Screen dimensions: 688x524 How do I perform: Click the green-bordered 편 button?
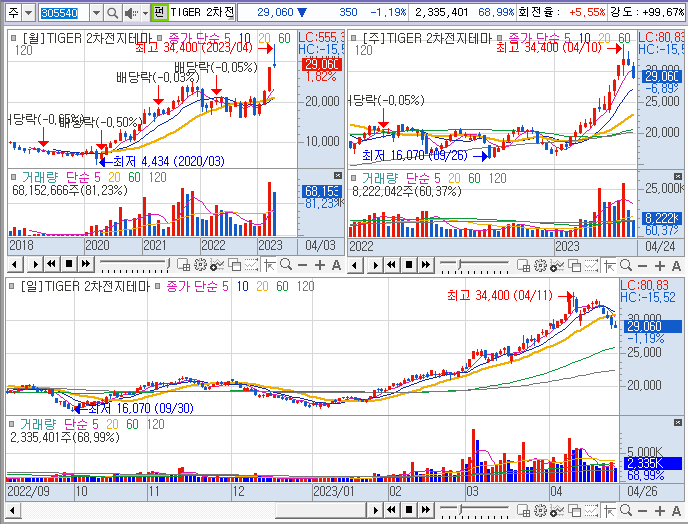point(159,12)
